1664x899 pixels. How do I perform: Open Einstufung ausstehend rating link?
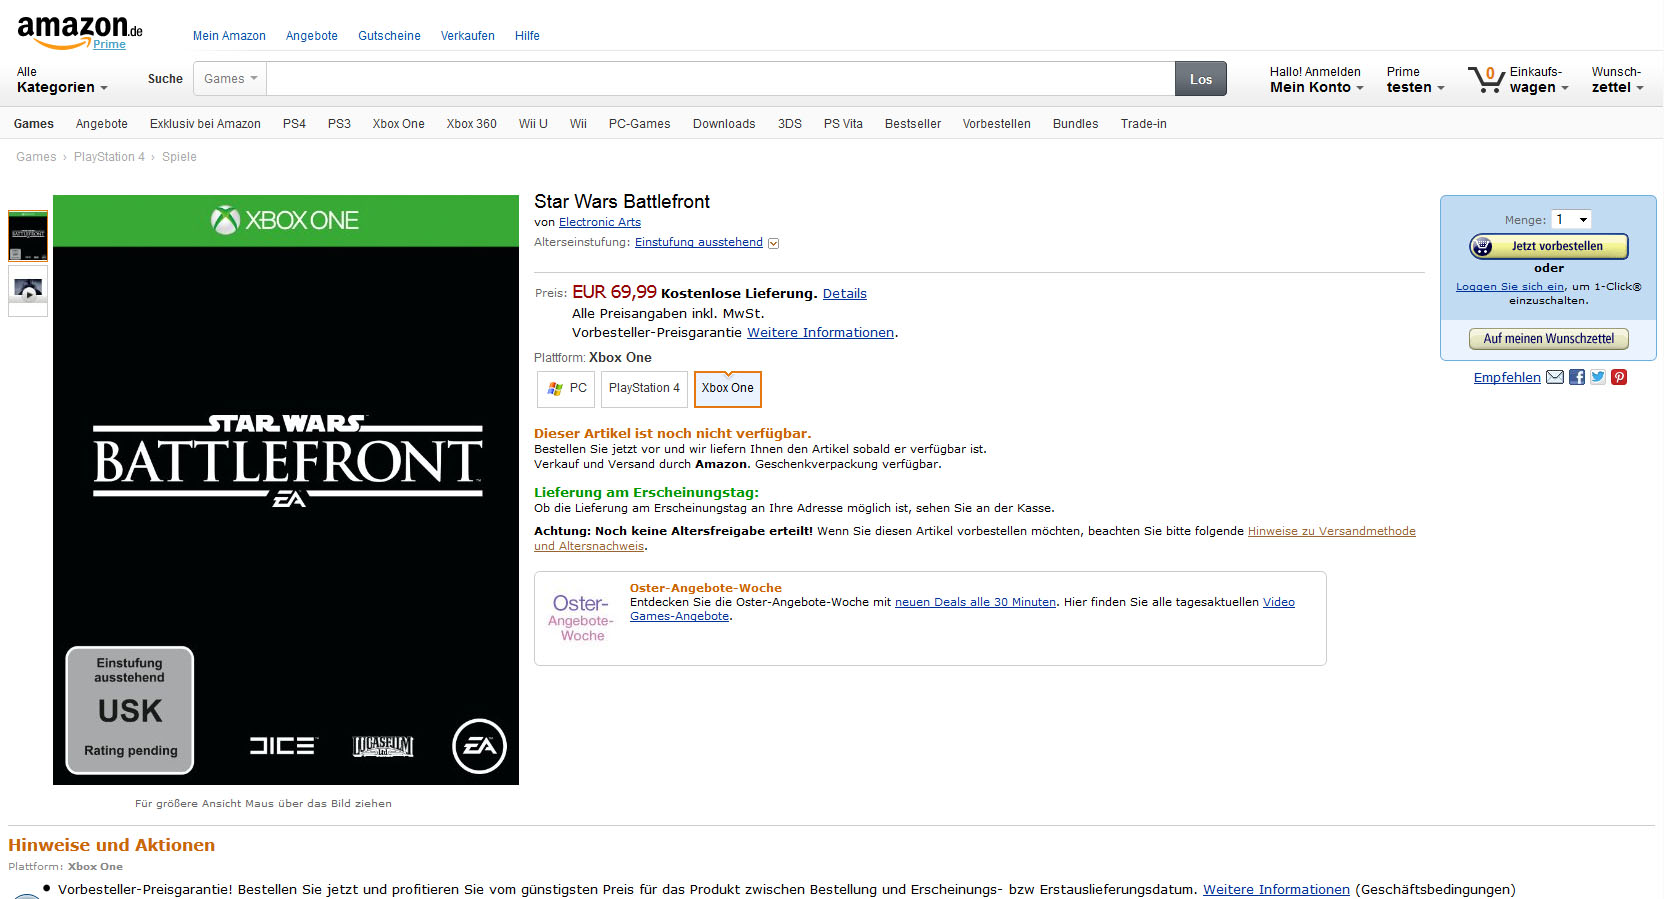pos(699,242)
